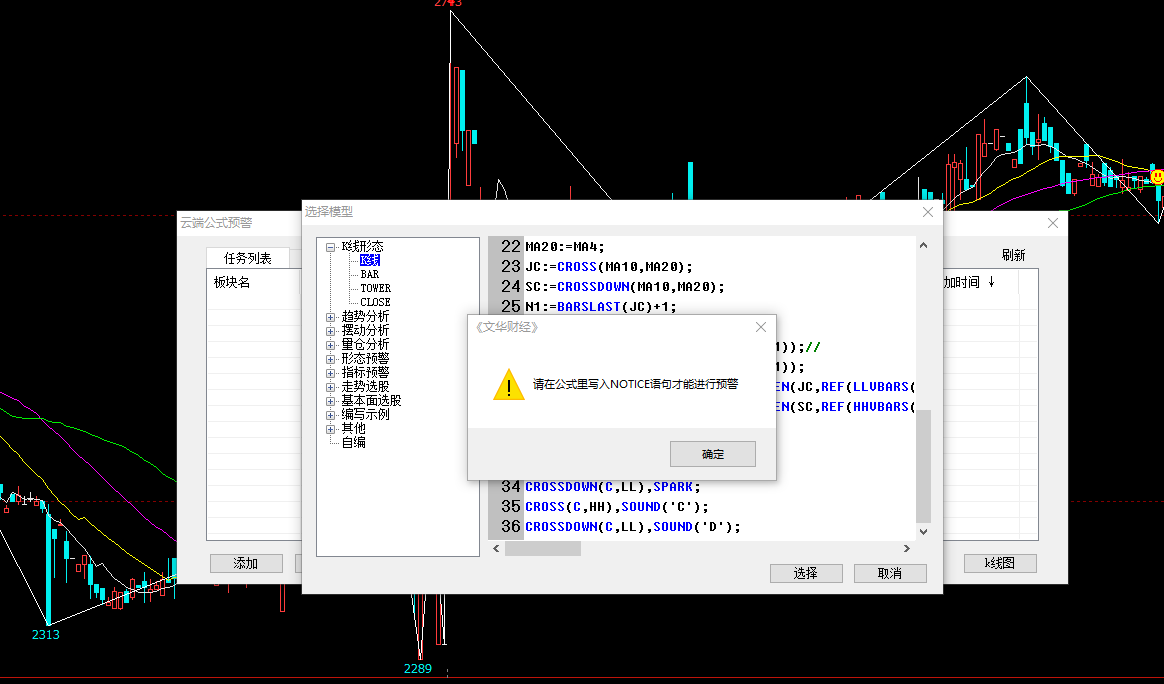Select the BAR model in tree
This screenshot has width=1164, height=684.
370,274
